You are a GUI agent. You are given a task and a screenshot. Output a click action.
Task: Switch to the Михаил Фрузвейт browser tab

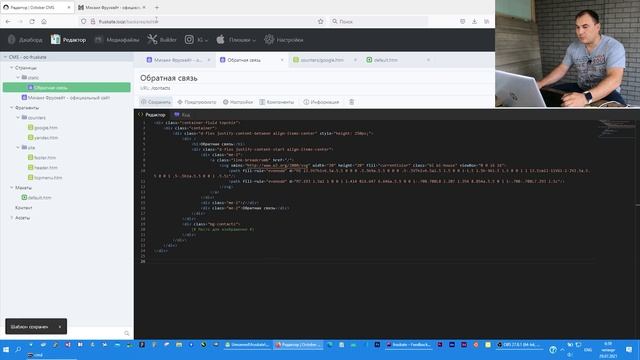point(112,7)
